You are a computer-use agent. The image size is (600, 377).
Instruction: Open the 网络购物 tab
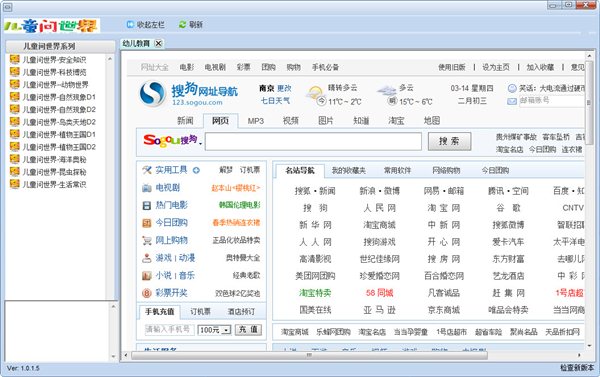446,171
